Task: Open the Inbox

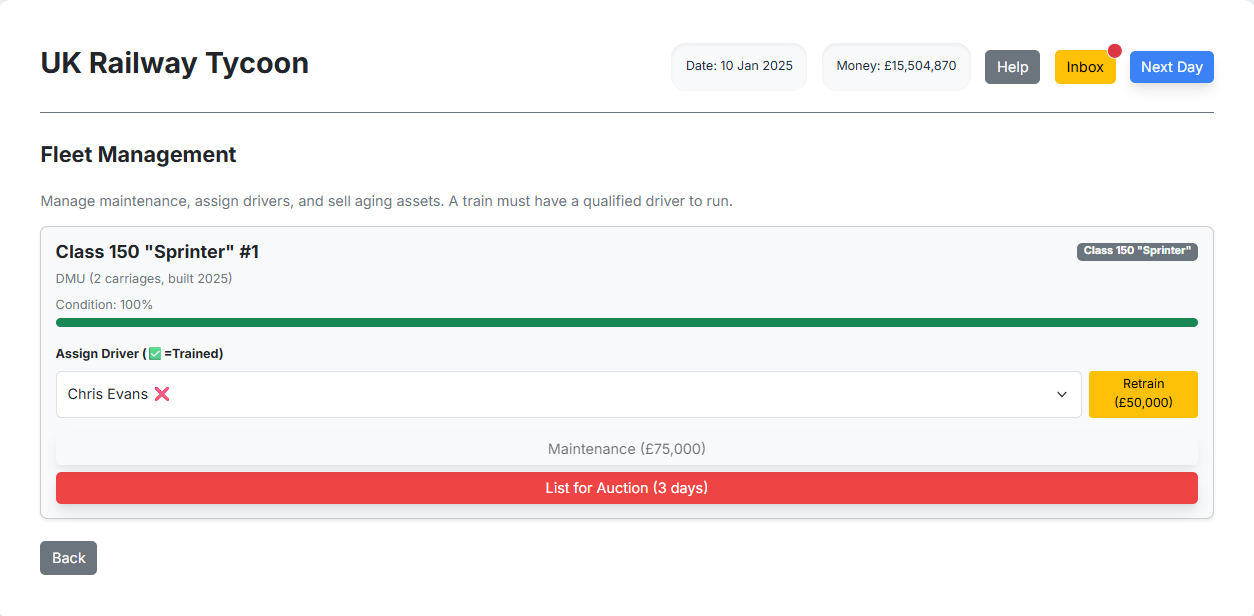Action: (1084, 67)
